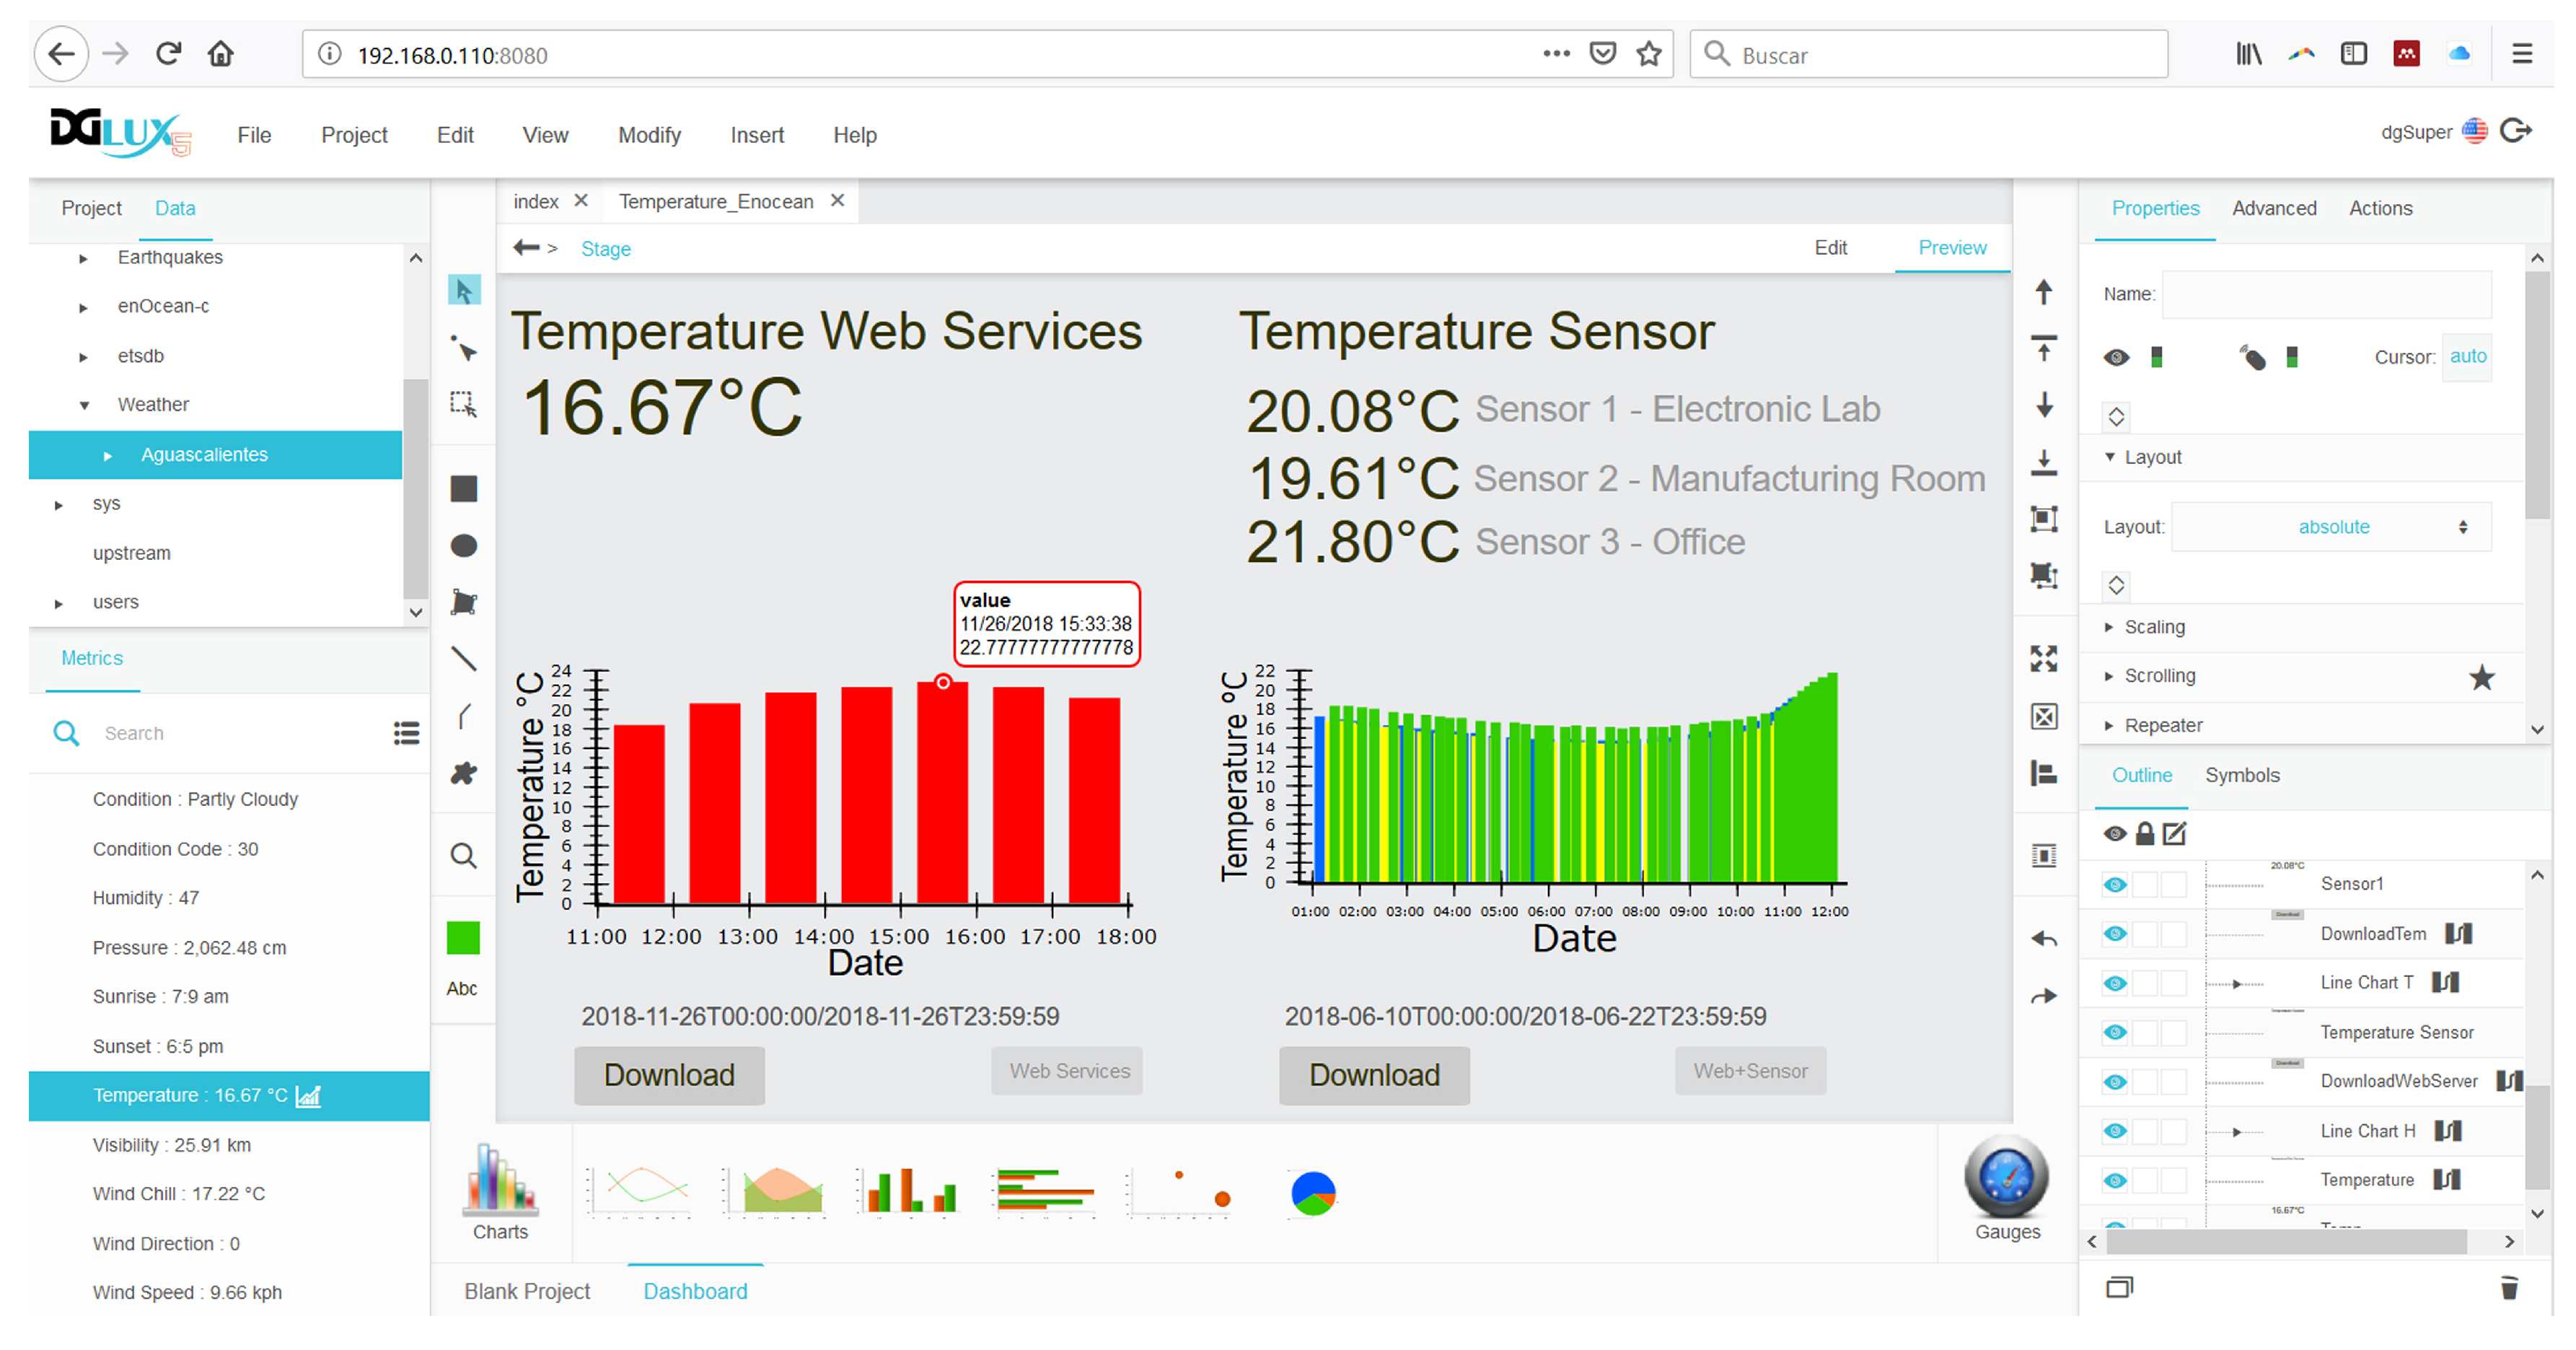
Task: Click the green fill color swatch
Action: pyautogui.click(x=463, y=938)
